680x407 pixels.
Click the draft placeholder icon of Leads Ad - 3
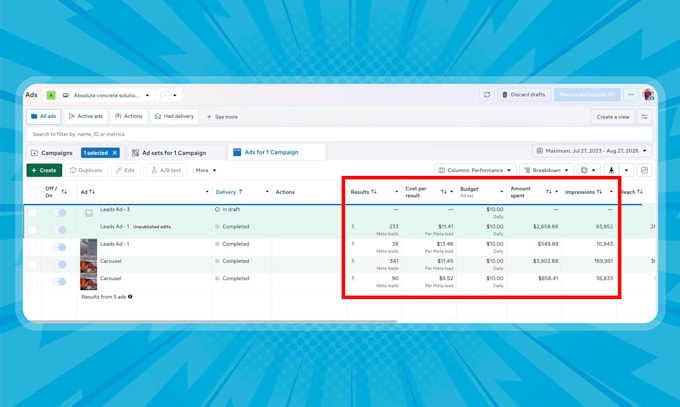(x=89, y=213)
